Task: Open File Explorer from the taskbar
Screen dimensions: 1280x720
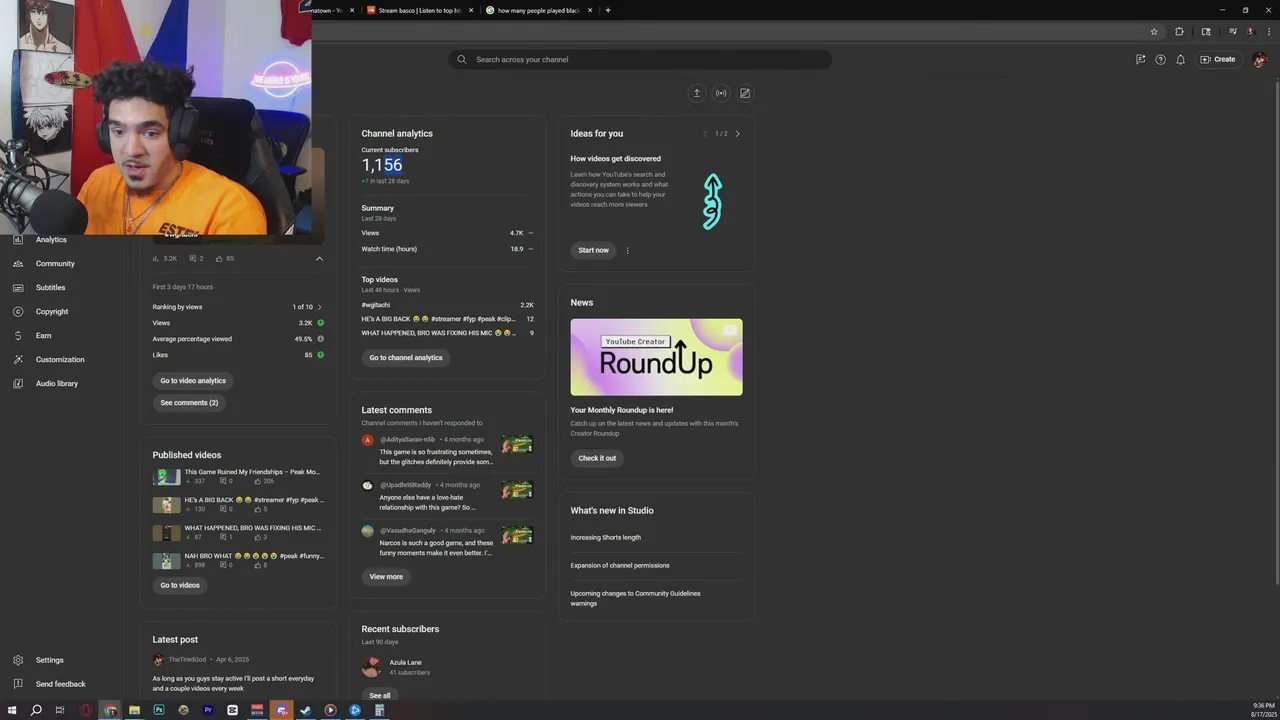Action: point(134,710)
